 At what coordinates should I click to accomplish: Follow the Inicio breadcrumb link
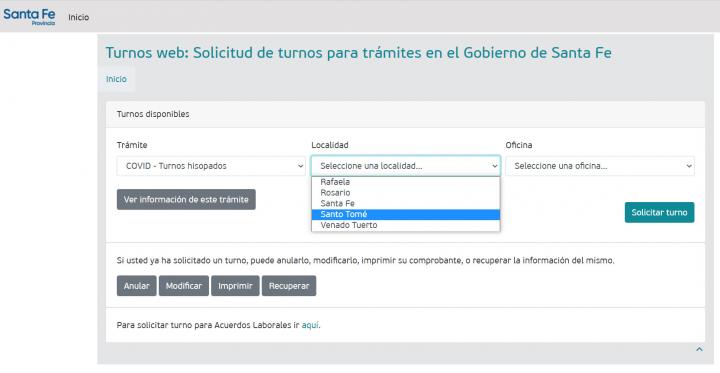(116, 79)
